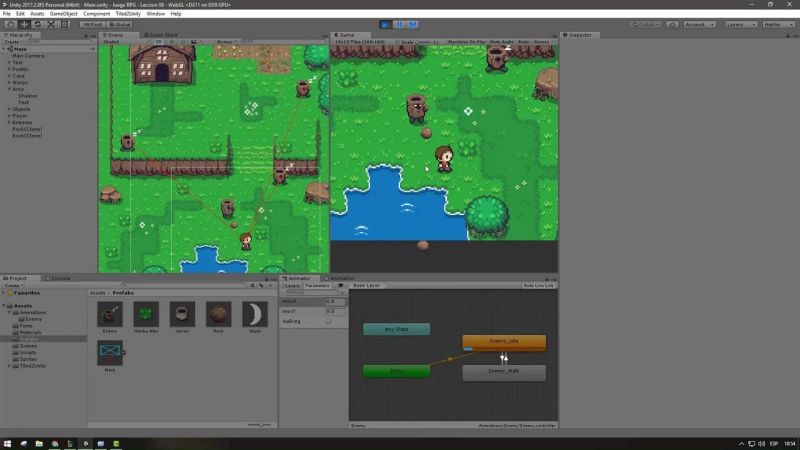Open the File menu
The height and width of the screenshot is (450, 800).
[x=7, y=14]
